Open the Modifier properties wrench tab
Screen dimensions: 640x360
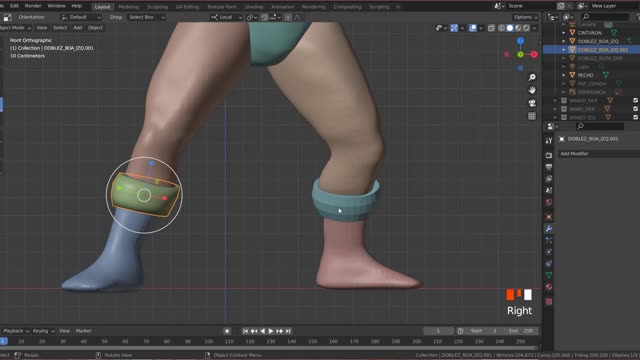549,229
